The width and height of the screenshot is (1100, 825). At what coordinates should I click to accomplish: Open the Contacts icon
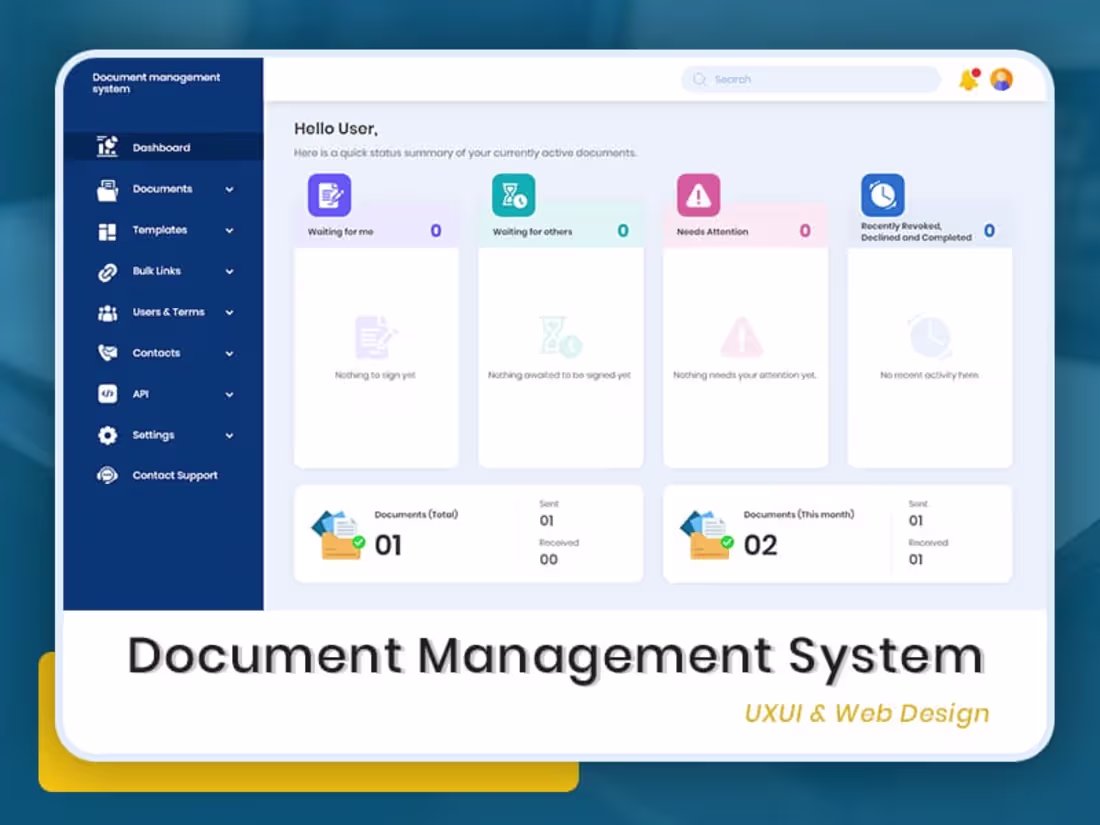coord(106,353)
